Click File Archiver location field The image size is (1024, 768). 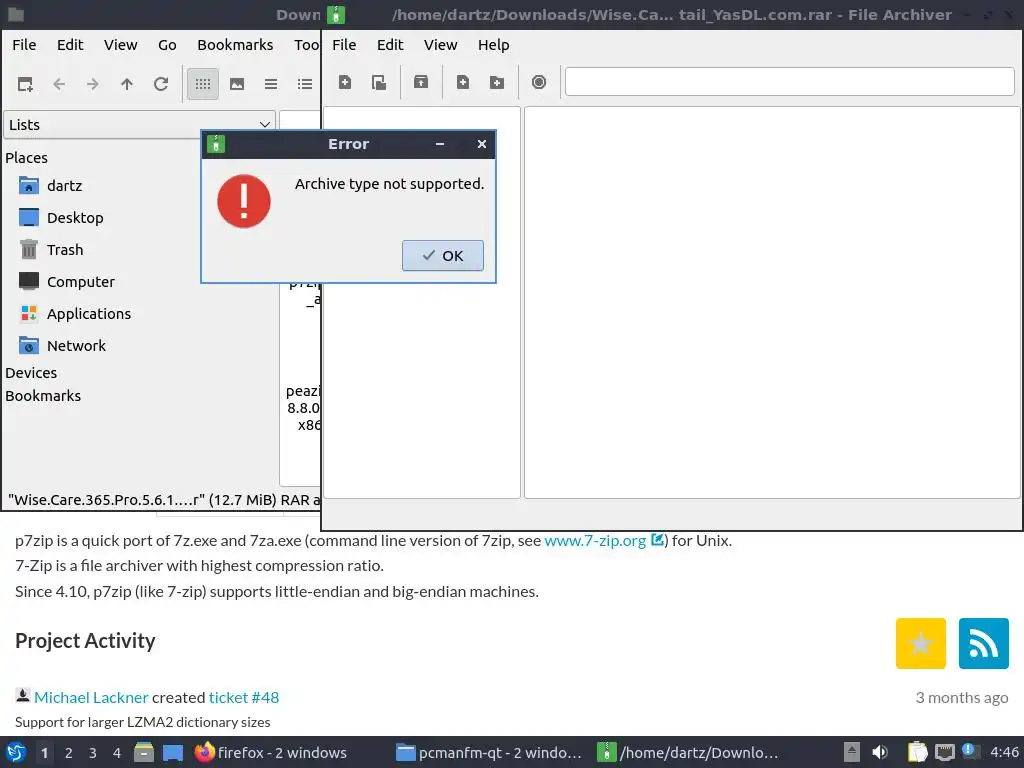click(x=789, y=82)
